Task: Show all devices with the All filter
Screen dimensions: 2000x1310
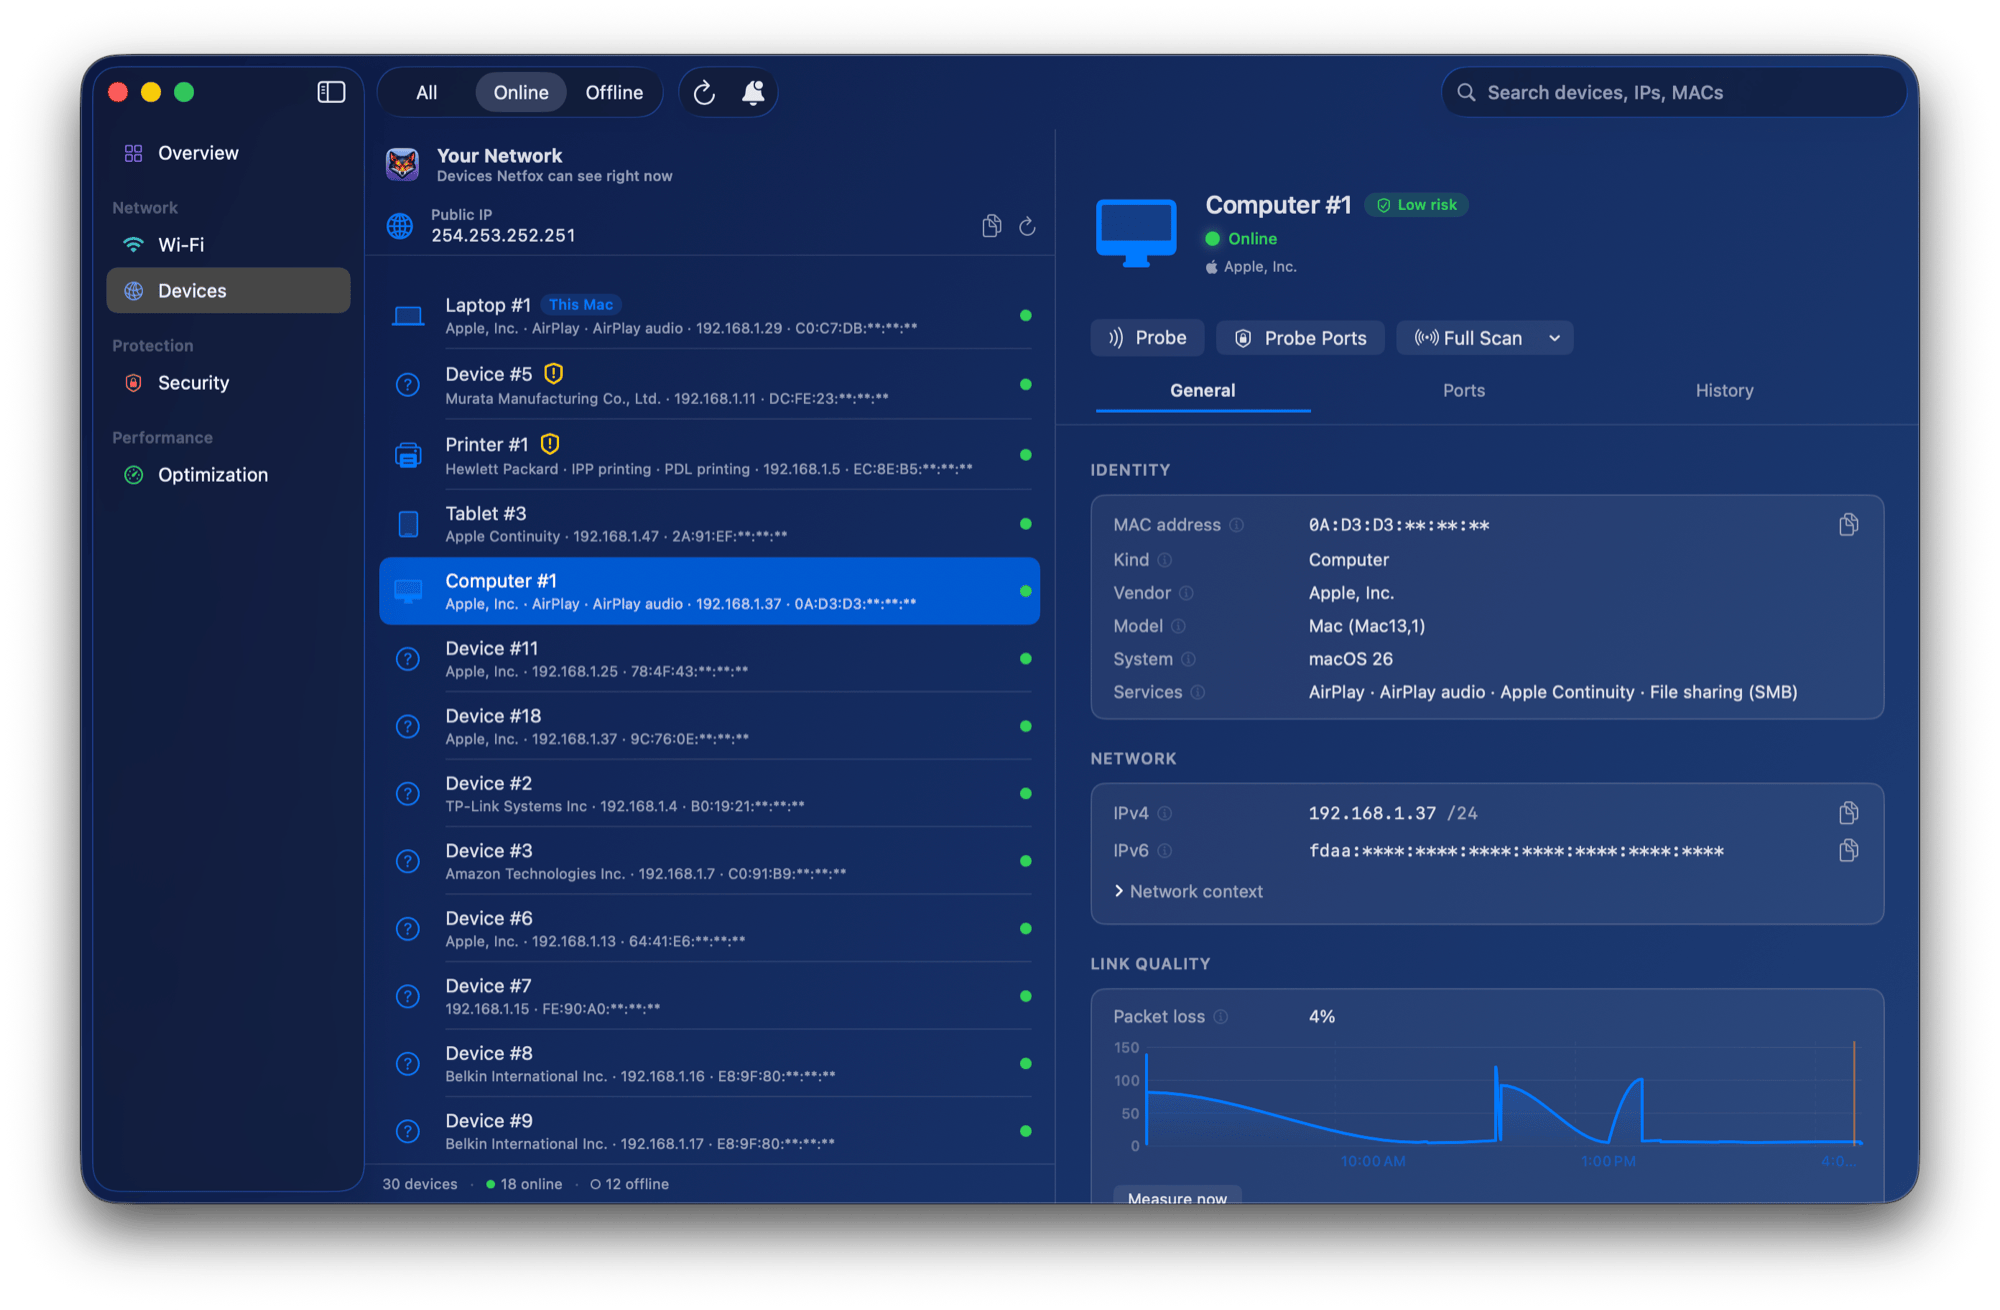Action: [427, 93]
